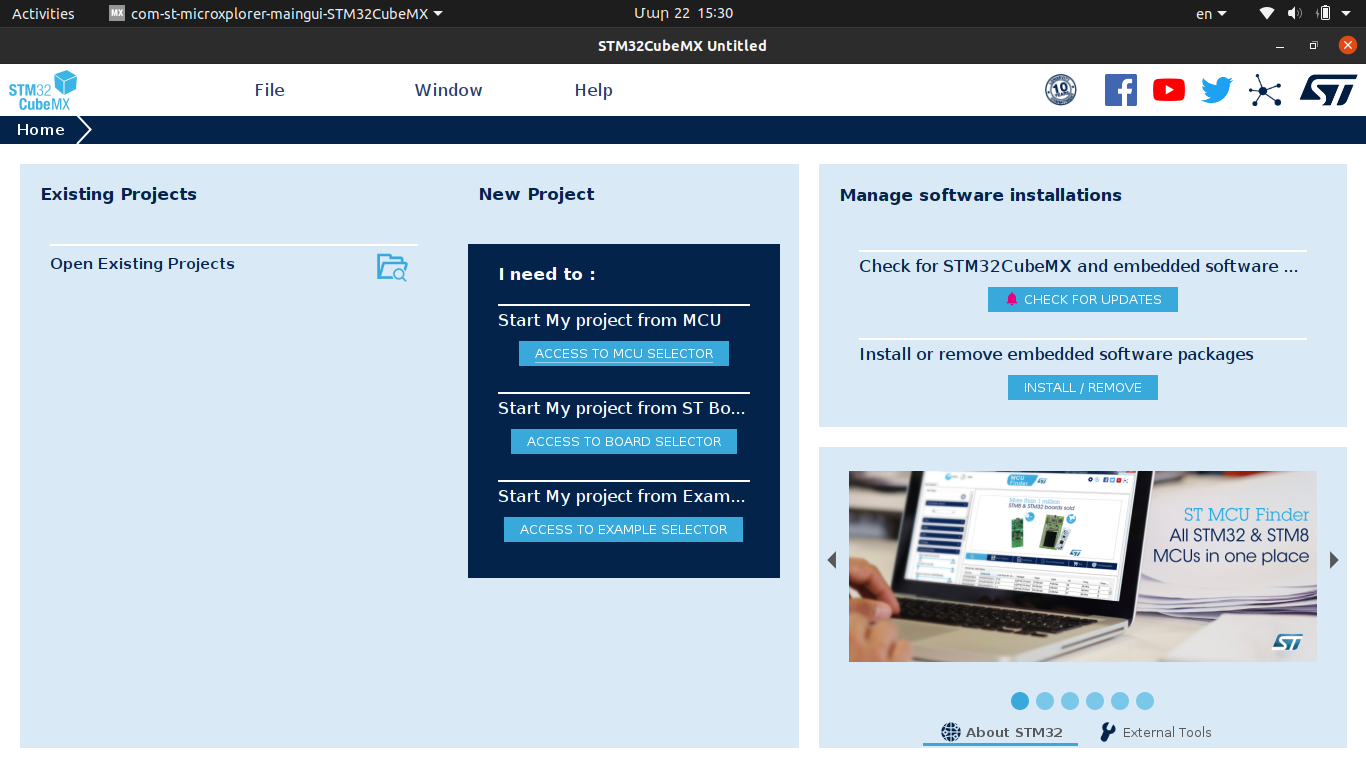
Task: Click 'Start My project from ST Bo...' text
Action: 622,408
